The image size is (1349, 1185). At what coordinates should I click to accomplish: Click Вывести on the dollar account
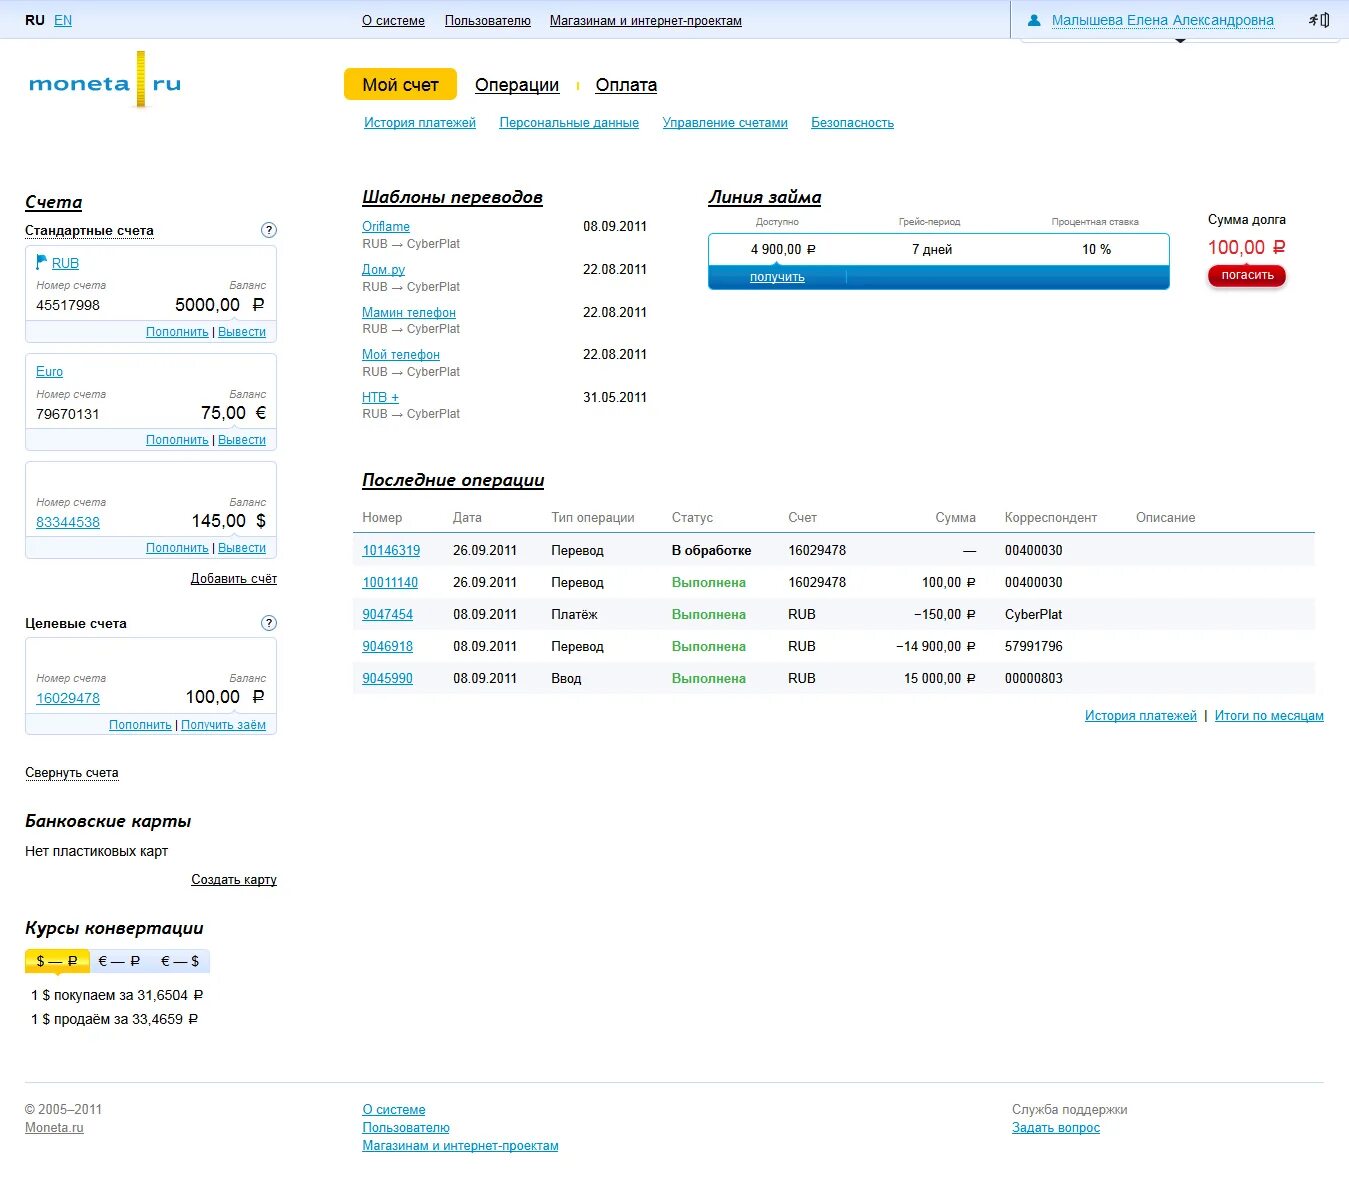pyautogui.click(x=242, y=548)
